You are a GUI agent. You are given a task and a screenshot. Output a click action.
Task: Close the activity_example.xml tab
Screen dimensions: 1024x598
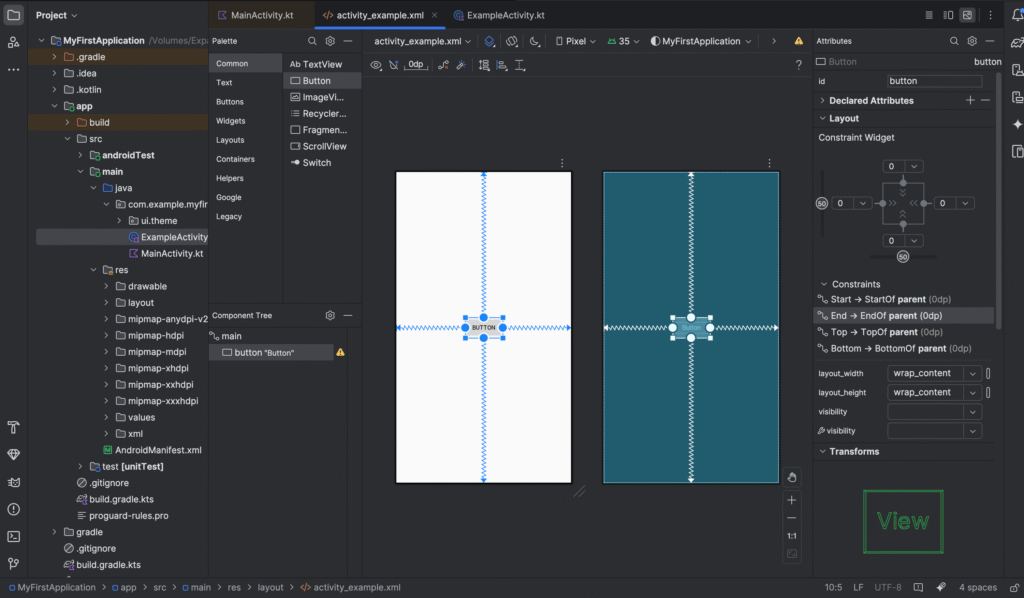[x=434, y=15]
